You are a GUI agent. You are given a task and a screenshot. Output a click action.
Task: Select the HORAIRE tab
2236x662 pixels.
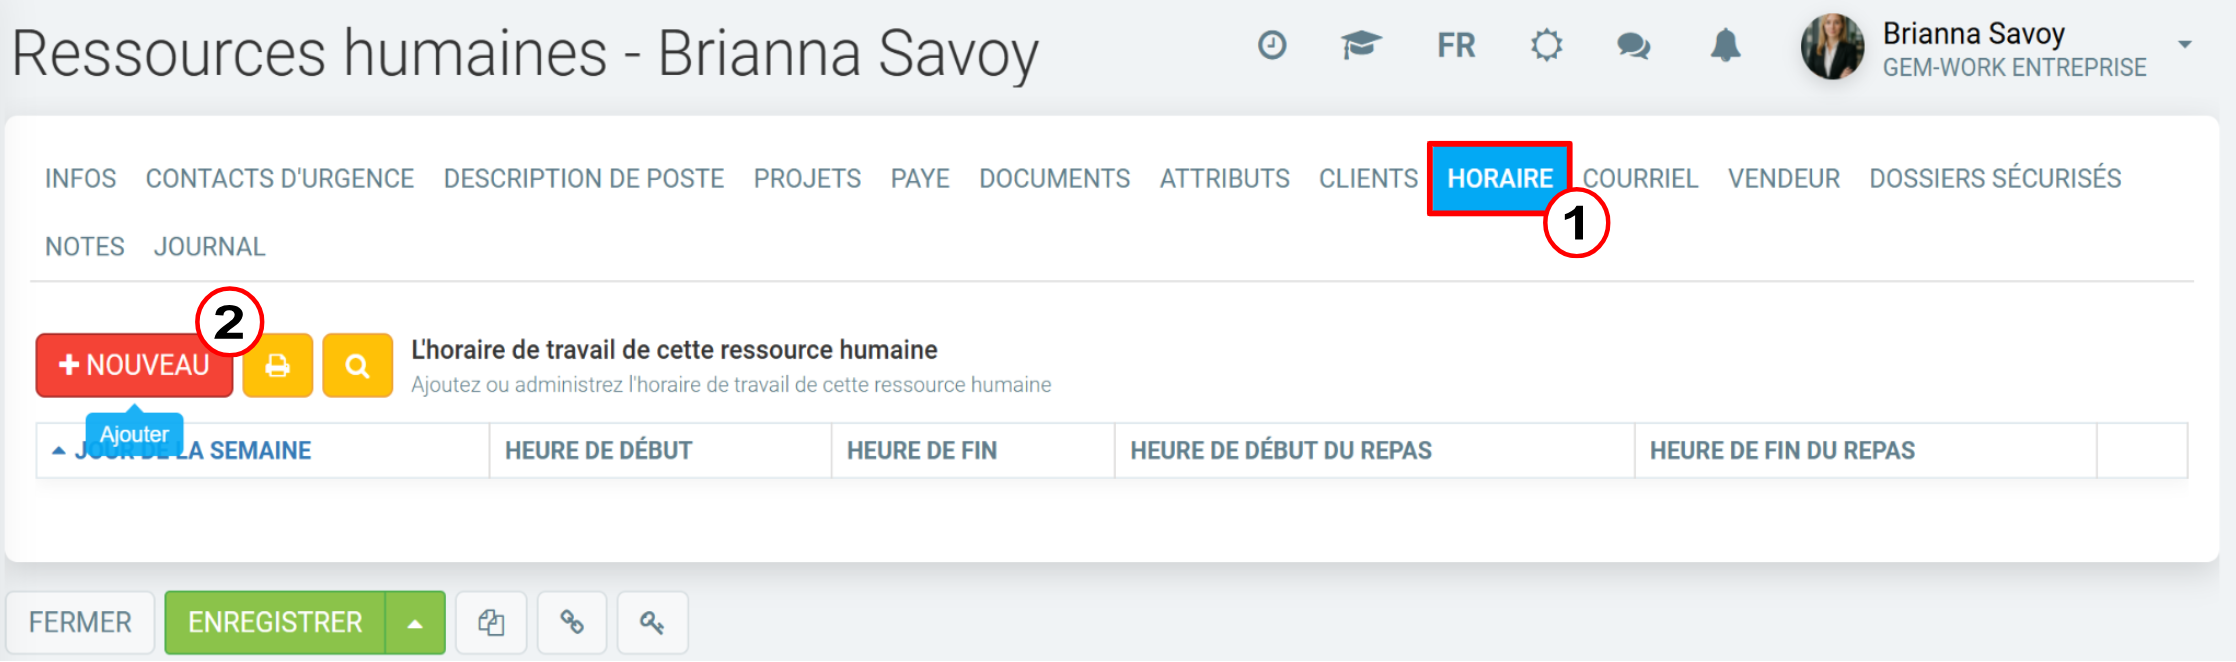[1500, 179]
